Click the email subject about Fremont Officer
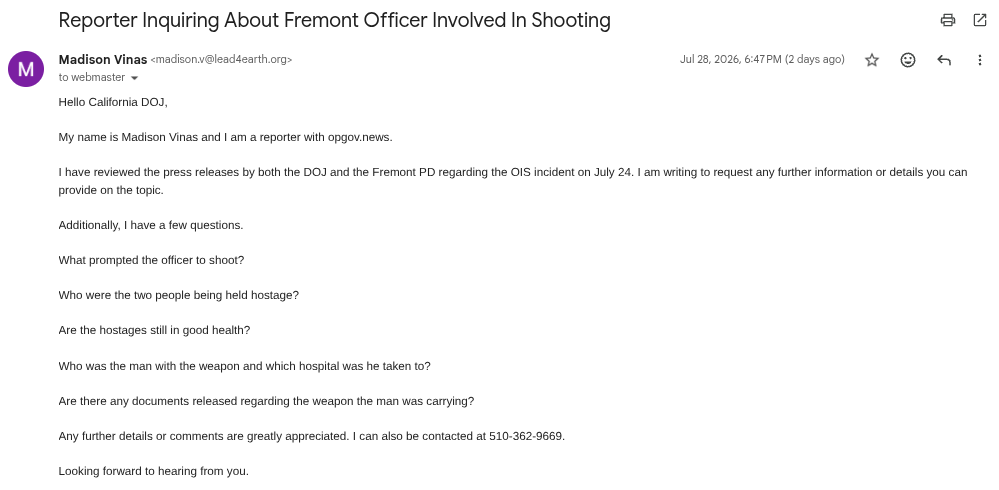 334,20
